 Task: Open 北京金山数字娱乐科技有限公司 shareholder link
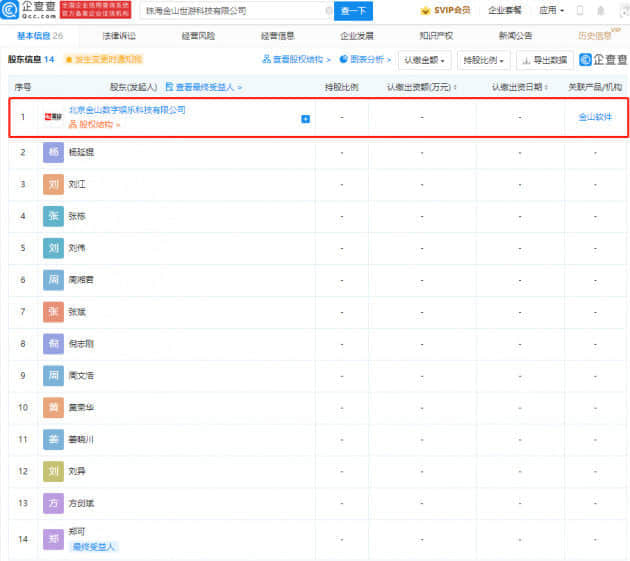127,110
